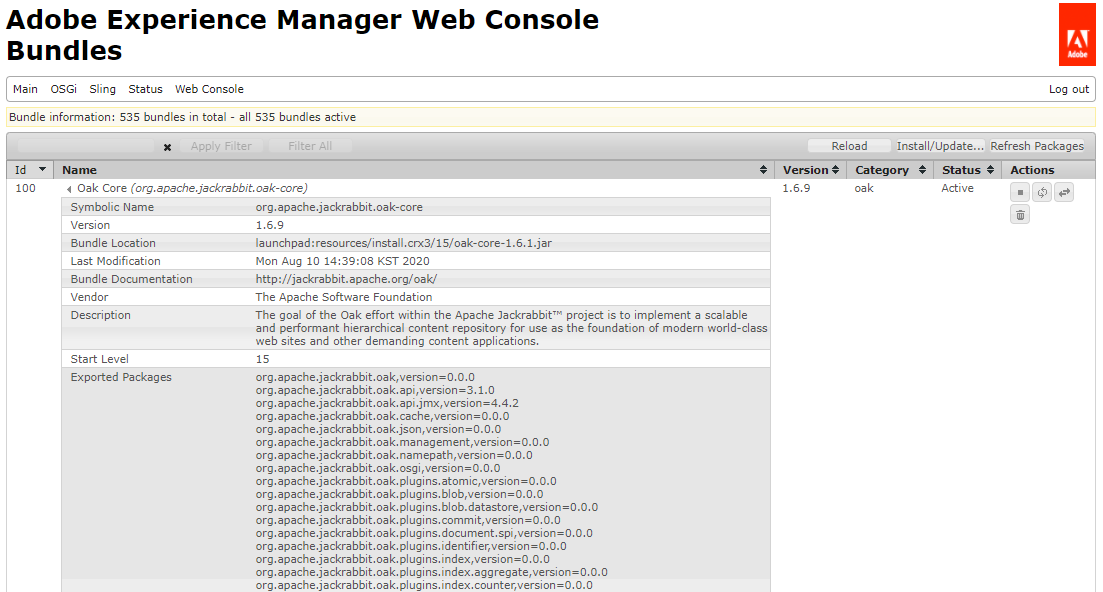Image resolution: width=1103 pixels, height=592 pixels.
Task: Open the Install/Update dialog
Action: tap(940, 146)
